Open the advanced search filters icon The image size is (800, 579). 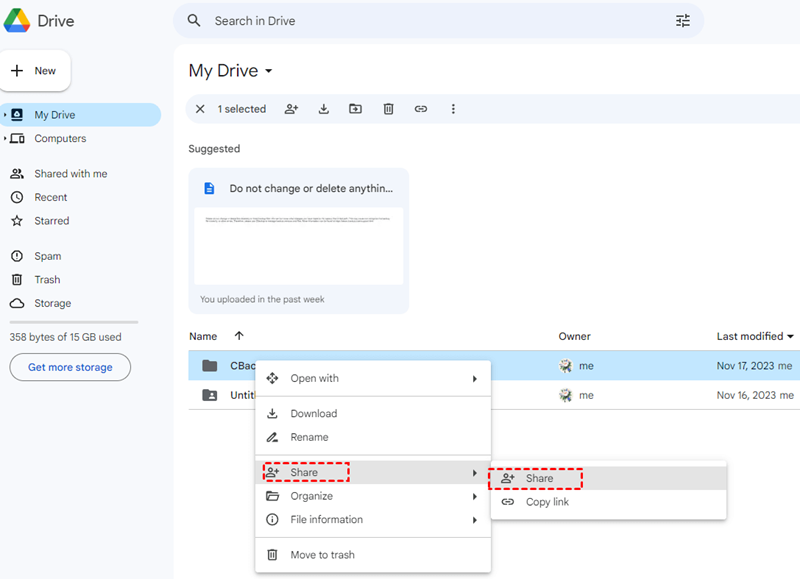tap(684, 20)
